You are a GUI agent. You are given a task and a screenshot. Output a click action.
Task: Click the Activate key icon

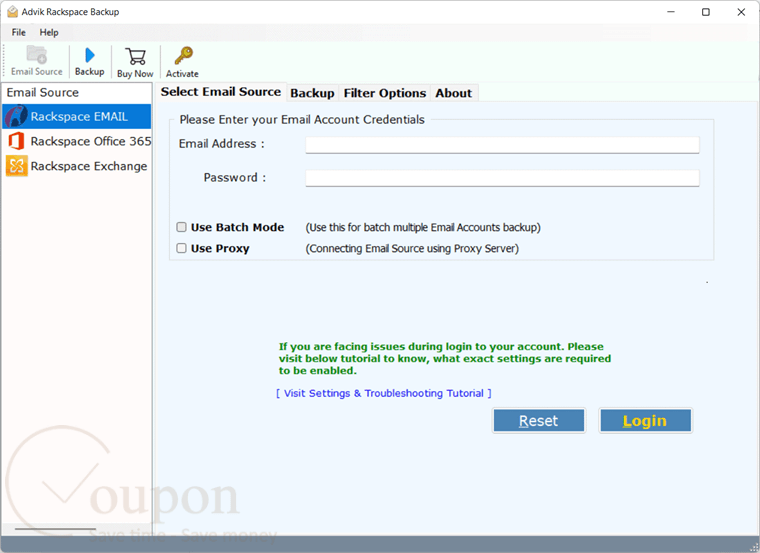click(182, 62)
